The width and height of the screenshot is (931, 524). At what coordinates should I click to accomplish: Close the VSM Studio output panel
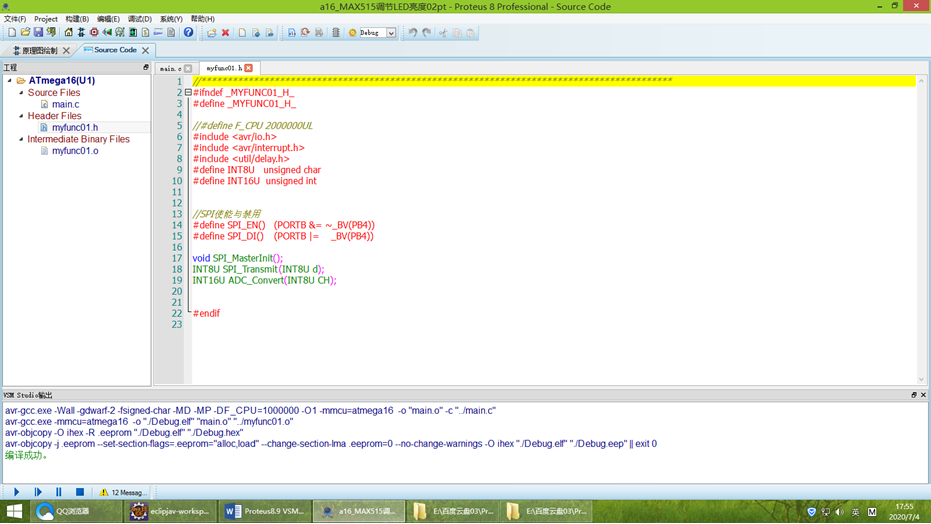point(923,395)
